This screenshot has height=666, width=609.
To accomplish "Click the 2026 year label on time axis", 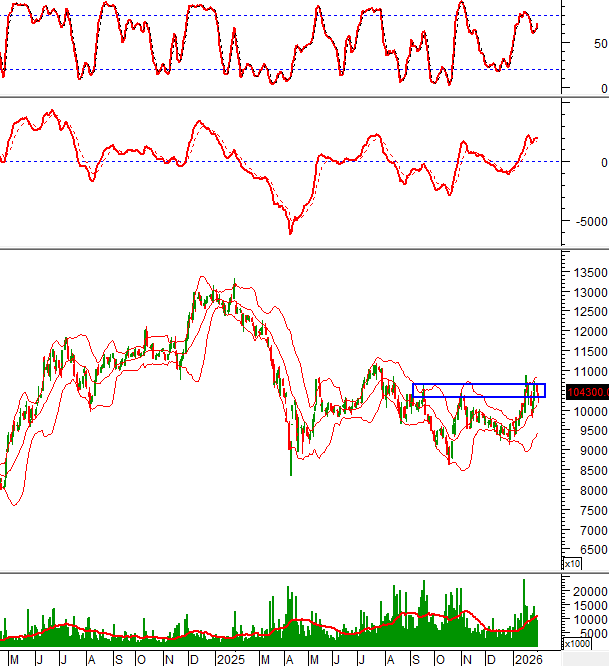I will click(528, 659).
